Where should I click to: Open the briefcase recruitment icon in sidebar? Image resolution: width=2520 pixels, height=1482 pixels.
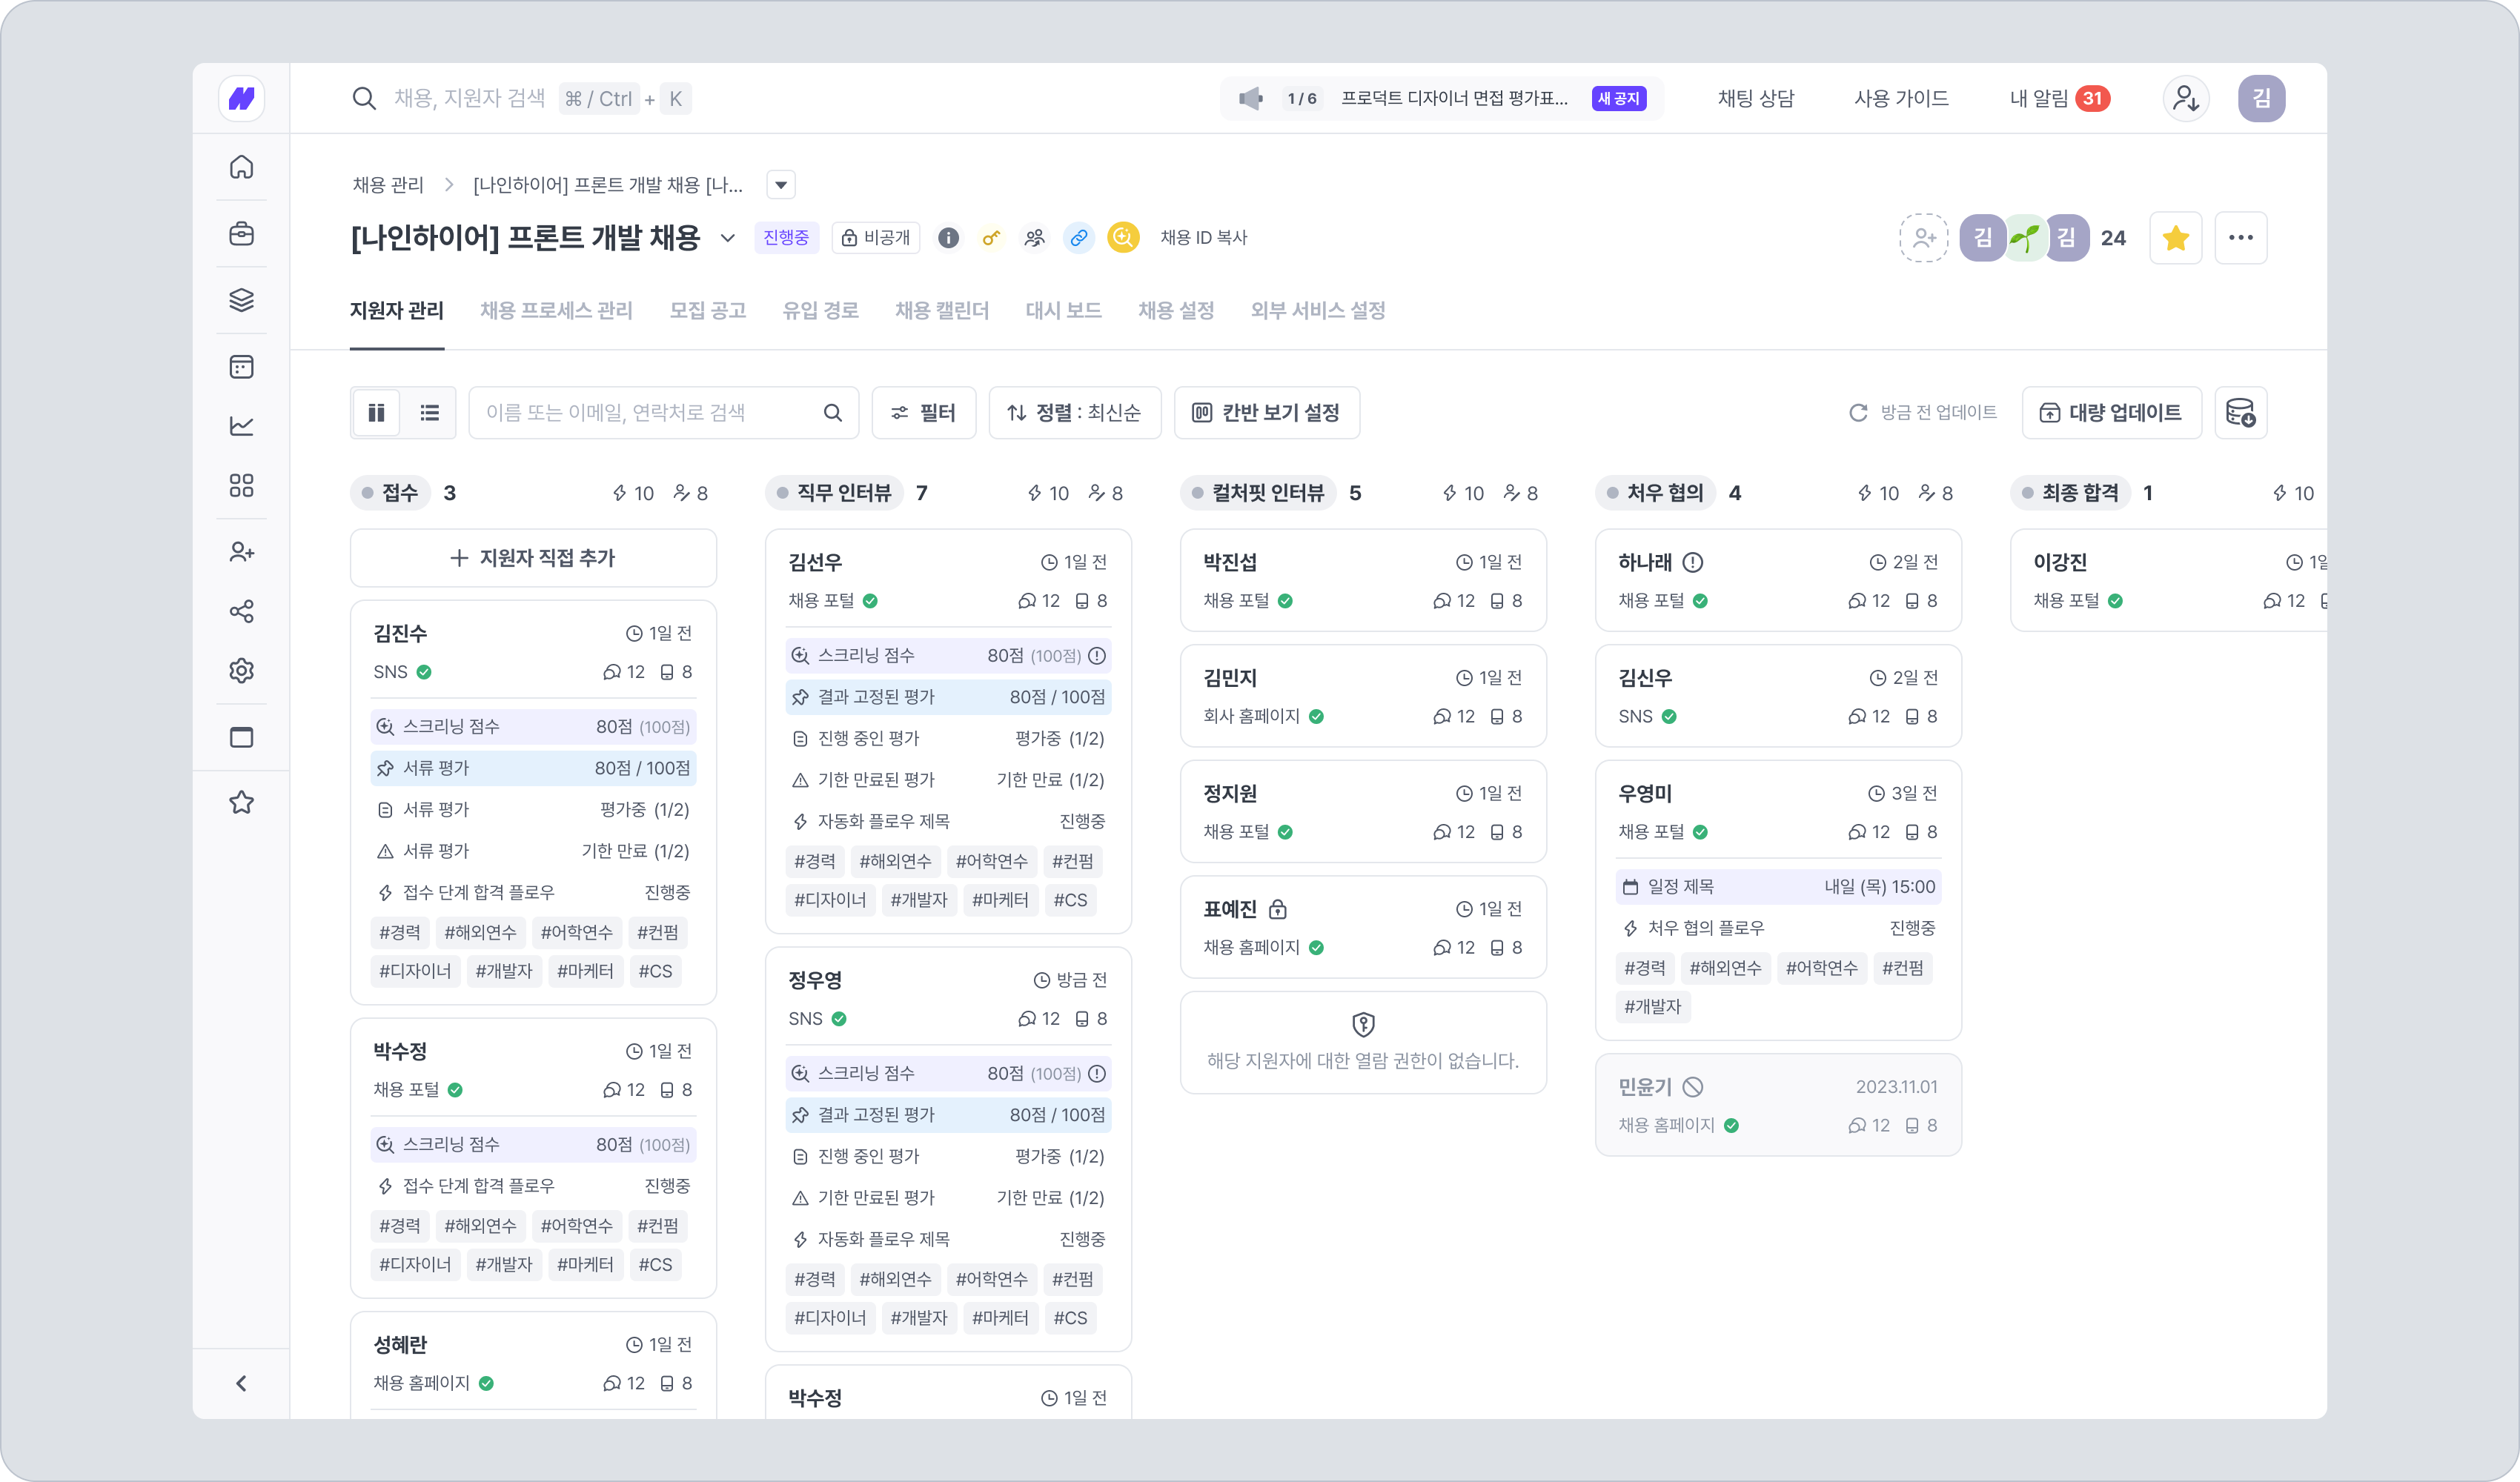241,233
